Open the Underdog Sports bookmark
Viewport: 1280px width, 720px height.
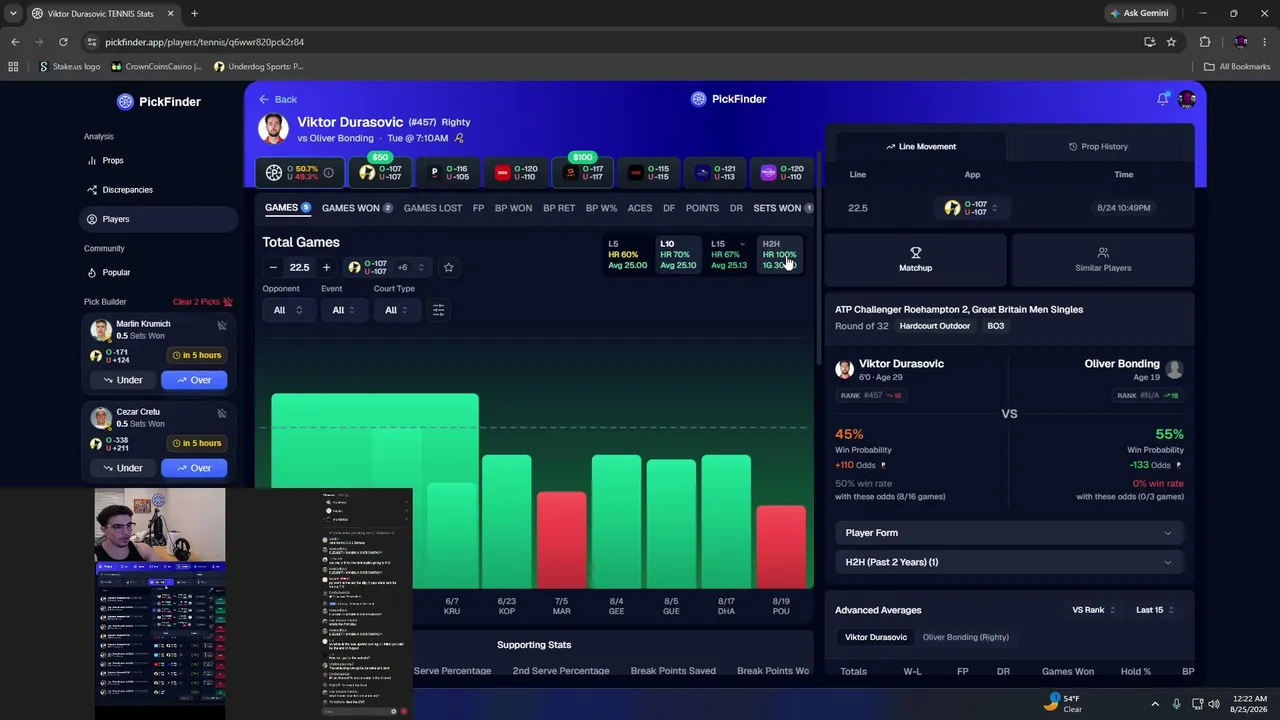point(258,67)
